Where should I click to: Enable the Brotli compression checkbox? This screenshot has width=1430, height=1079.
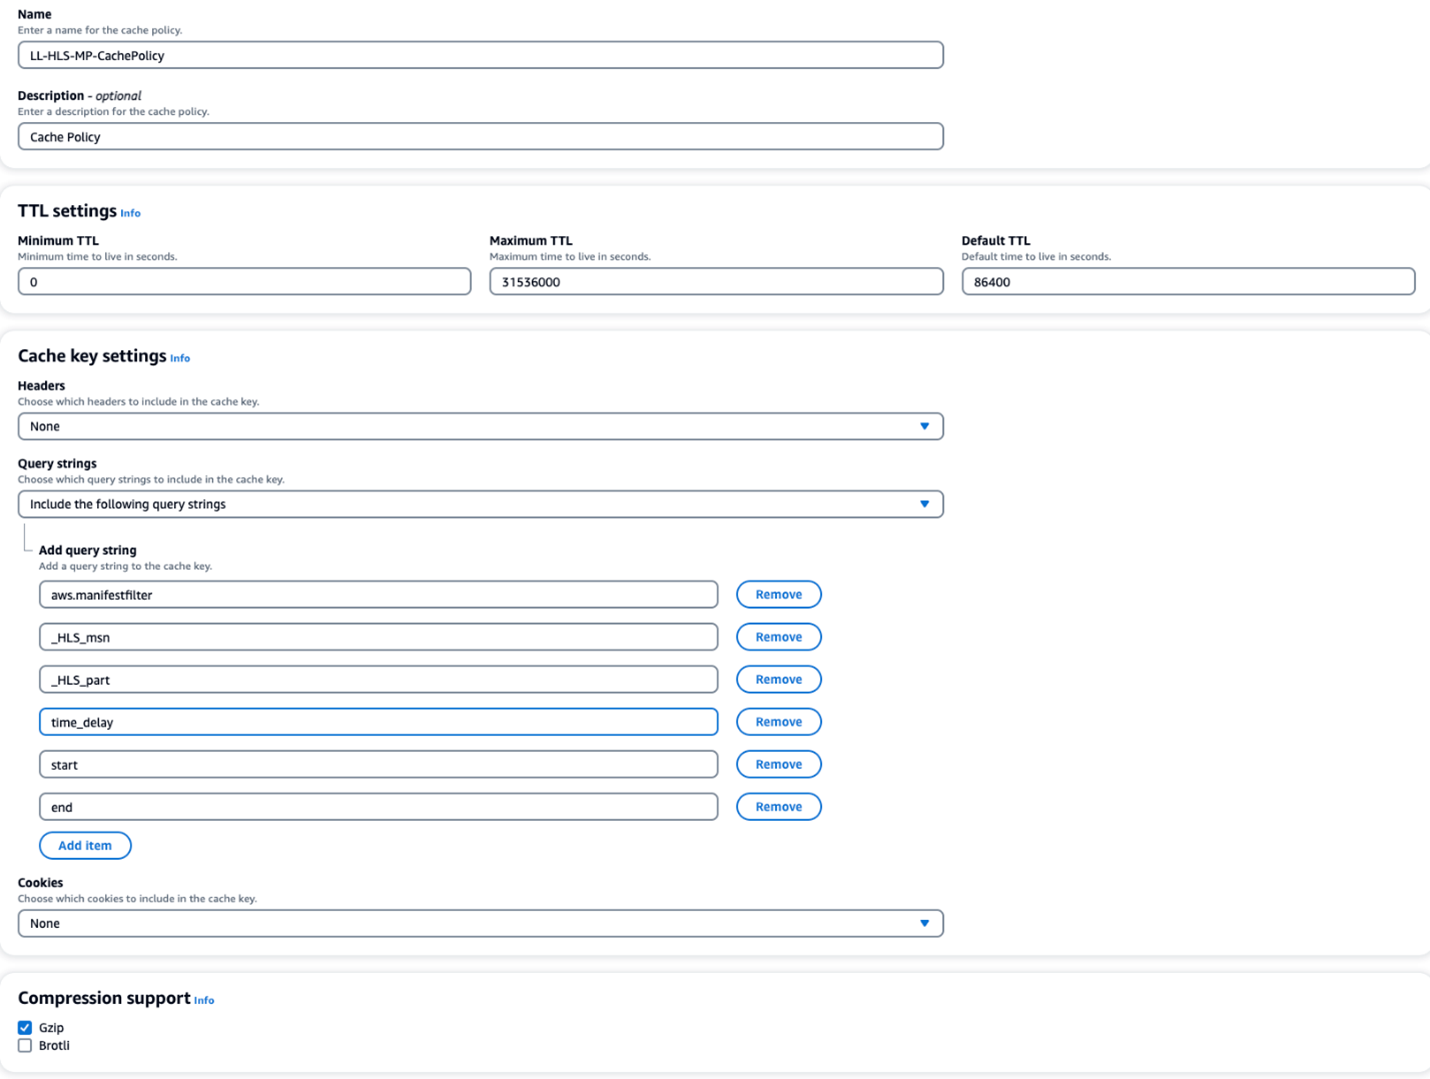(25, 1046)
